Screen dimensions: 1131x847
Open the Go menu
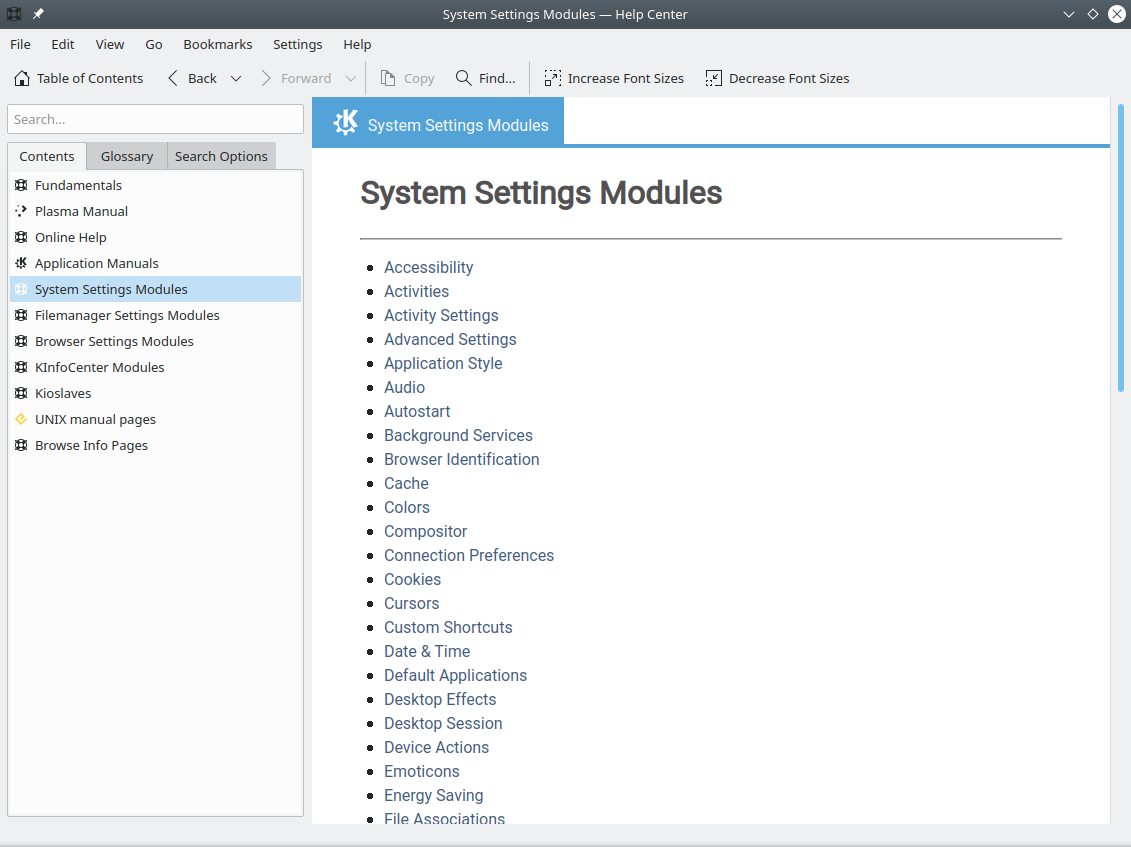point(154,44)
